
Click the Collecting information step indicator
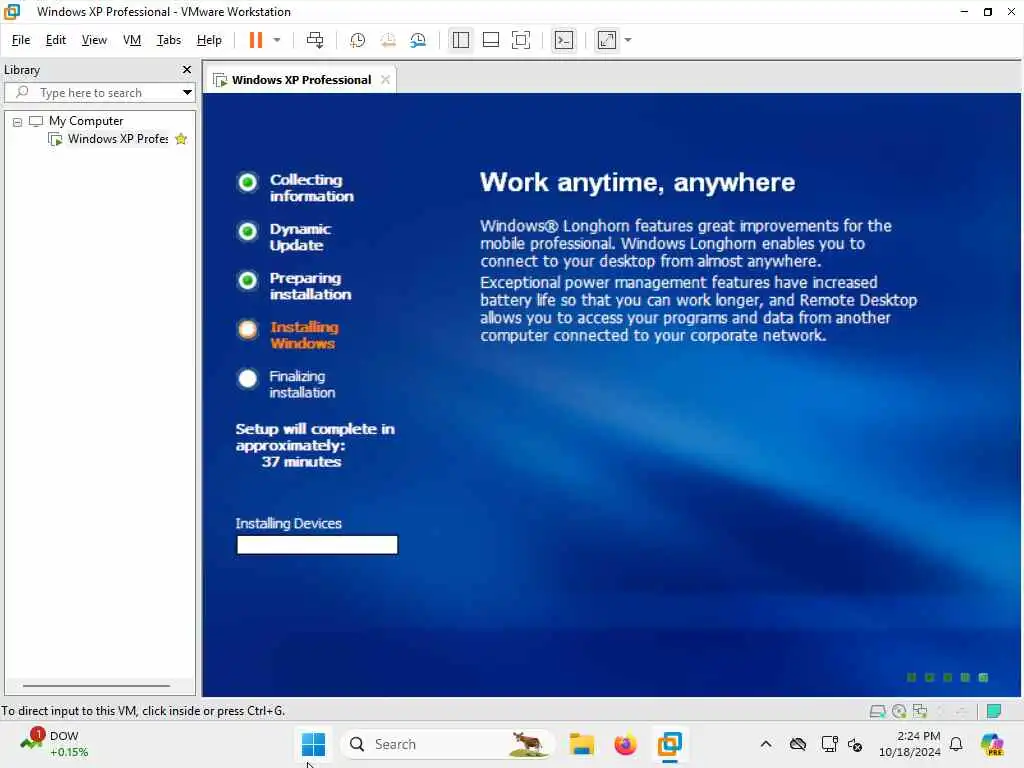pos(248,182)
